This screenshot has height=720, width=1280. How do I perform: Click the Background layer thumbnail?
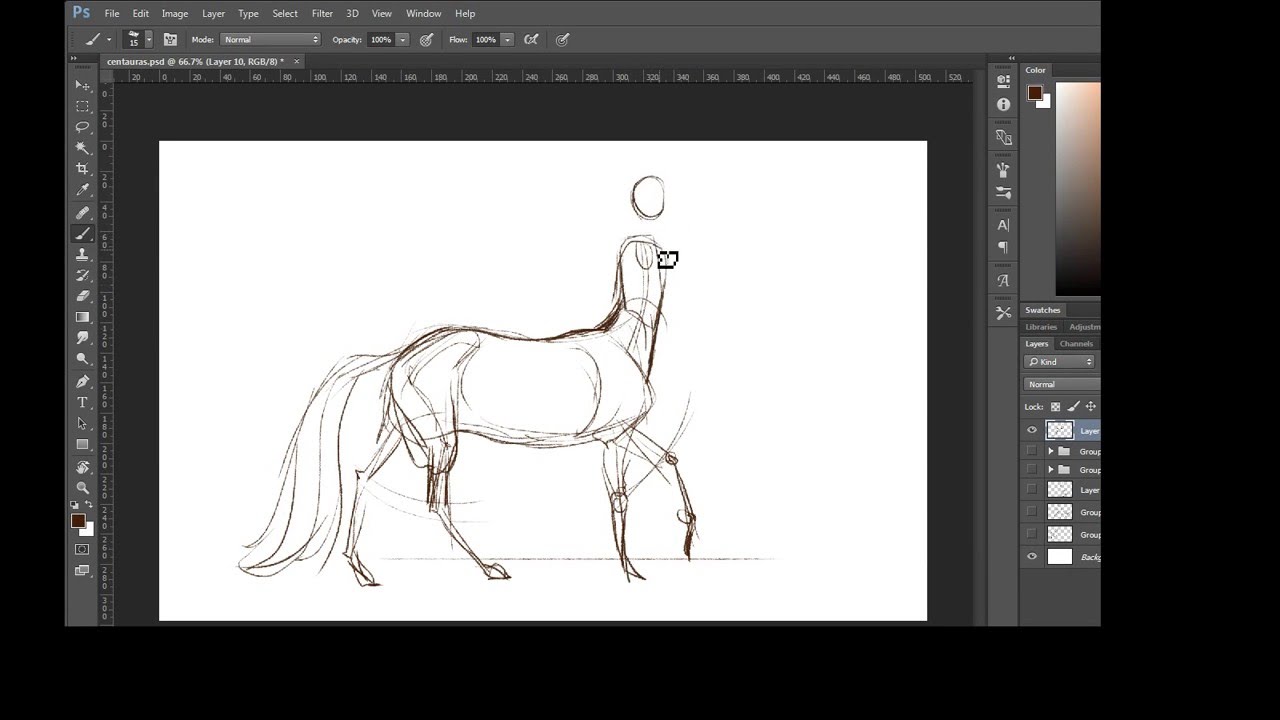1059,557
